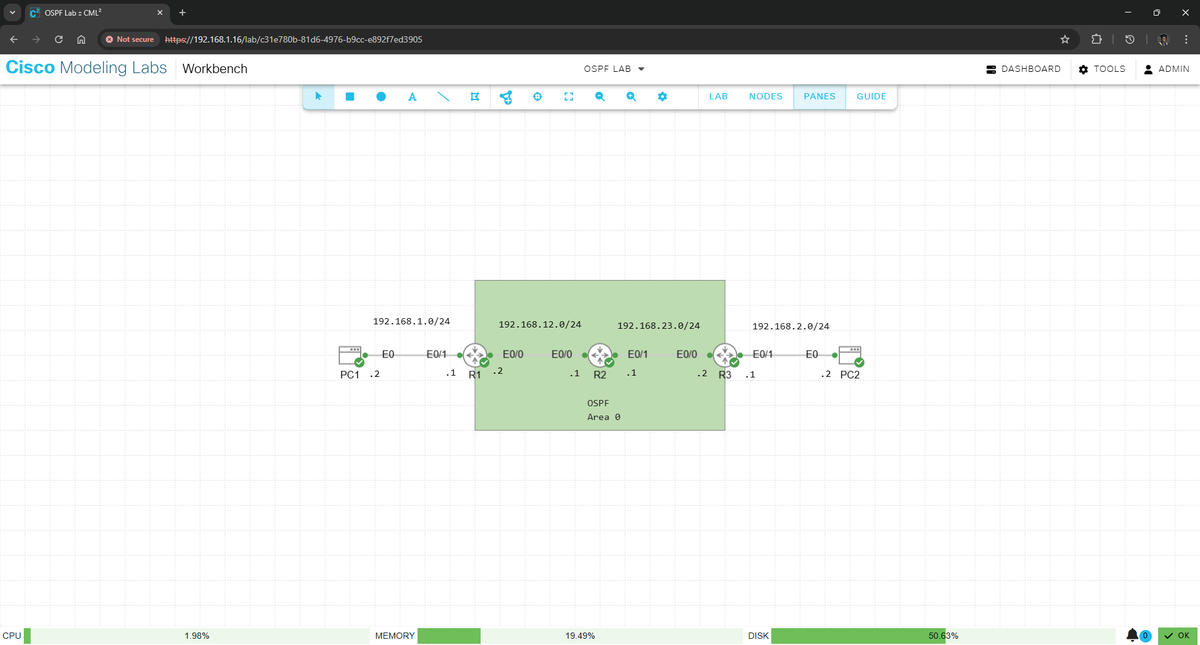Click the fit-to-screen icon
This screenshot has width=1200, height=645.
(x=568, y=97)
